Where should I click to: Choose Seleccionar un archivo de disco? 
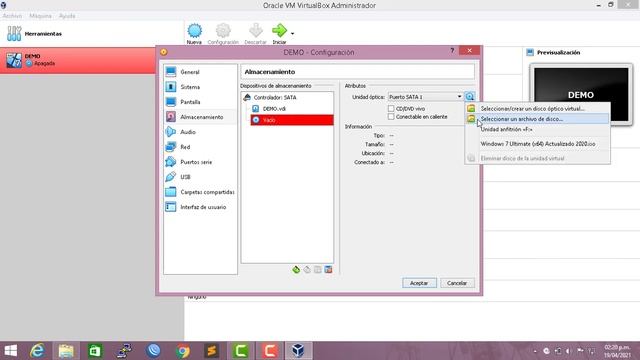point(537,119)
